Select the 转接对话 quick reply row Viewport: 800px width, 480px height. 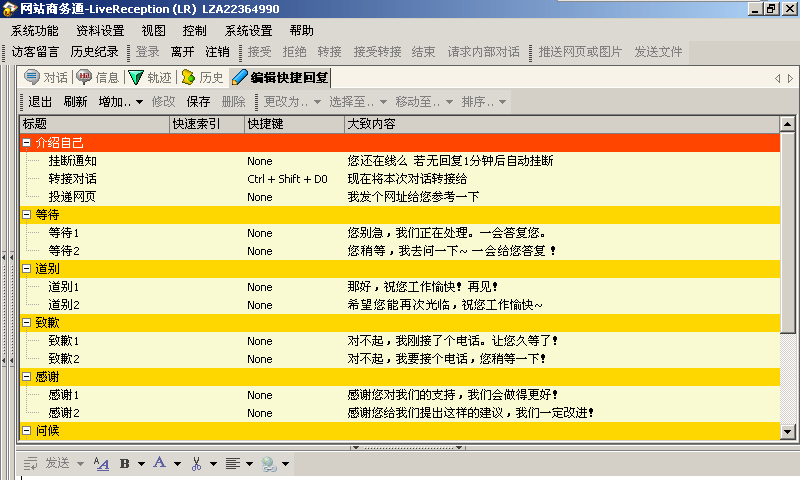point(72,179)
